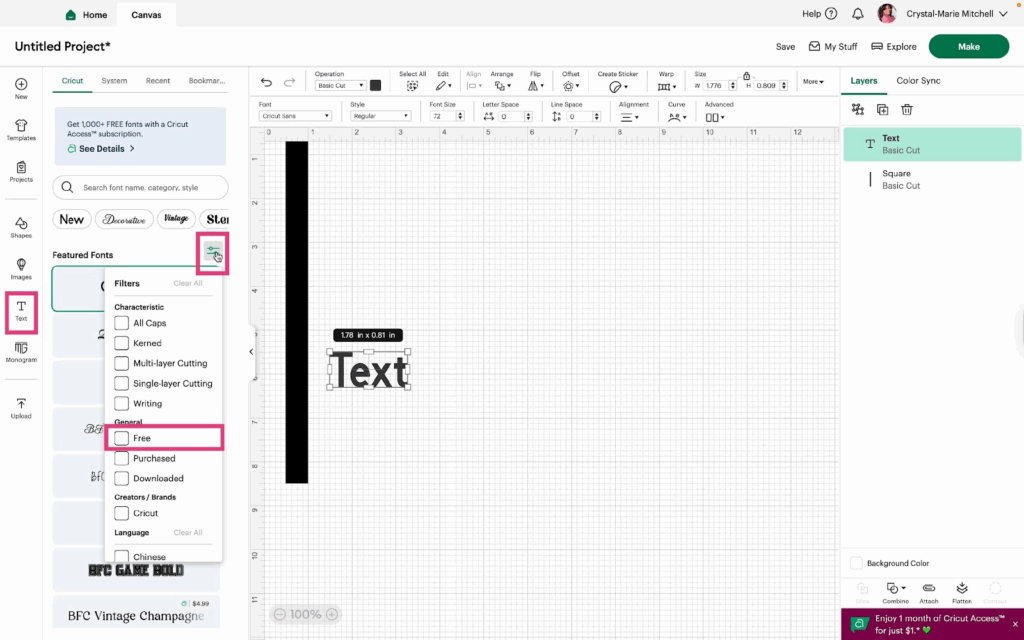The width and height of the screenshot is (1024, 640).
Task: Enable Multi-layer Cutting filter
Action: coord(121,363)
